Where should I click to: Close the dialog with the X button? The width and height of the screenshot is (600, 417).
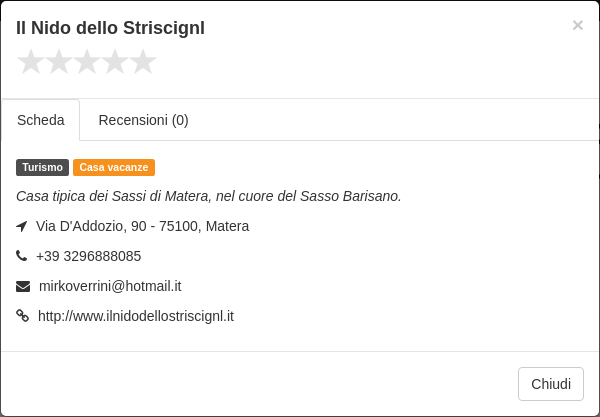coord(577,25)
